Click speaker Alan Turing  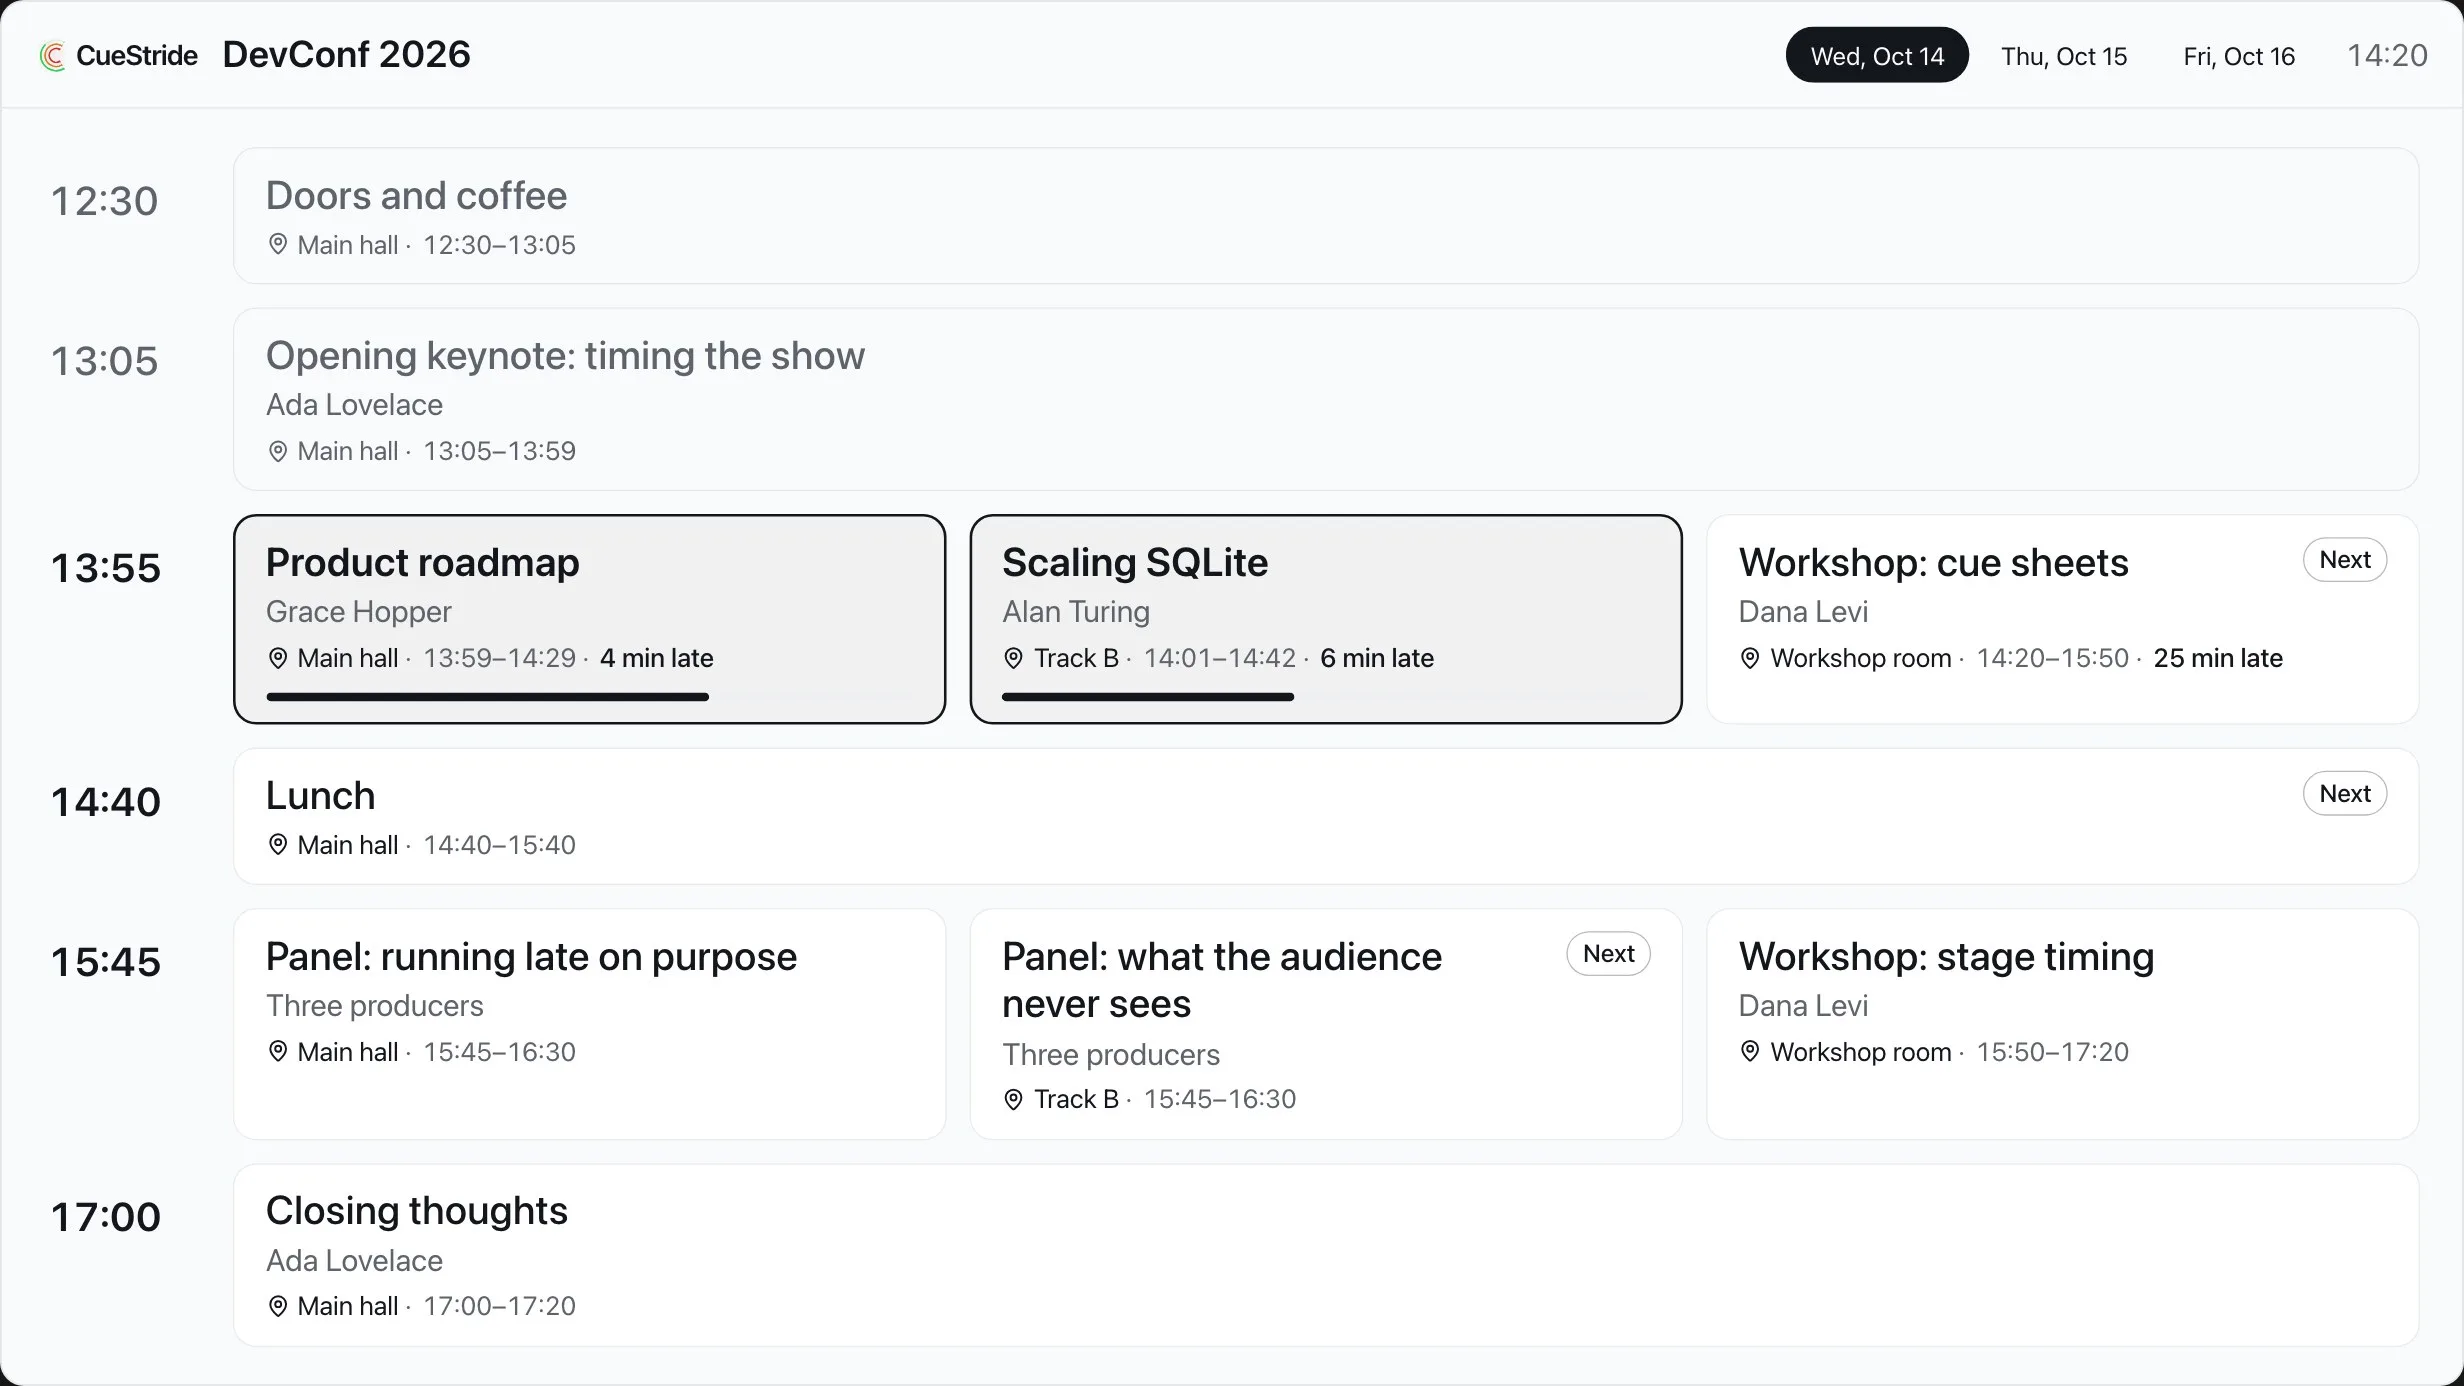(1076, 612)
